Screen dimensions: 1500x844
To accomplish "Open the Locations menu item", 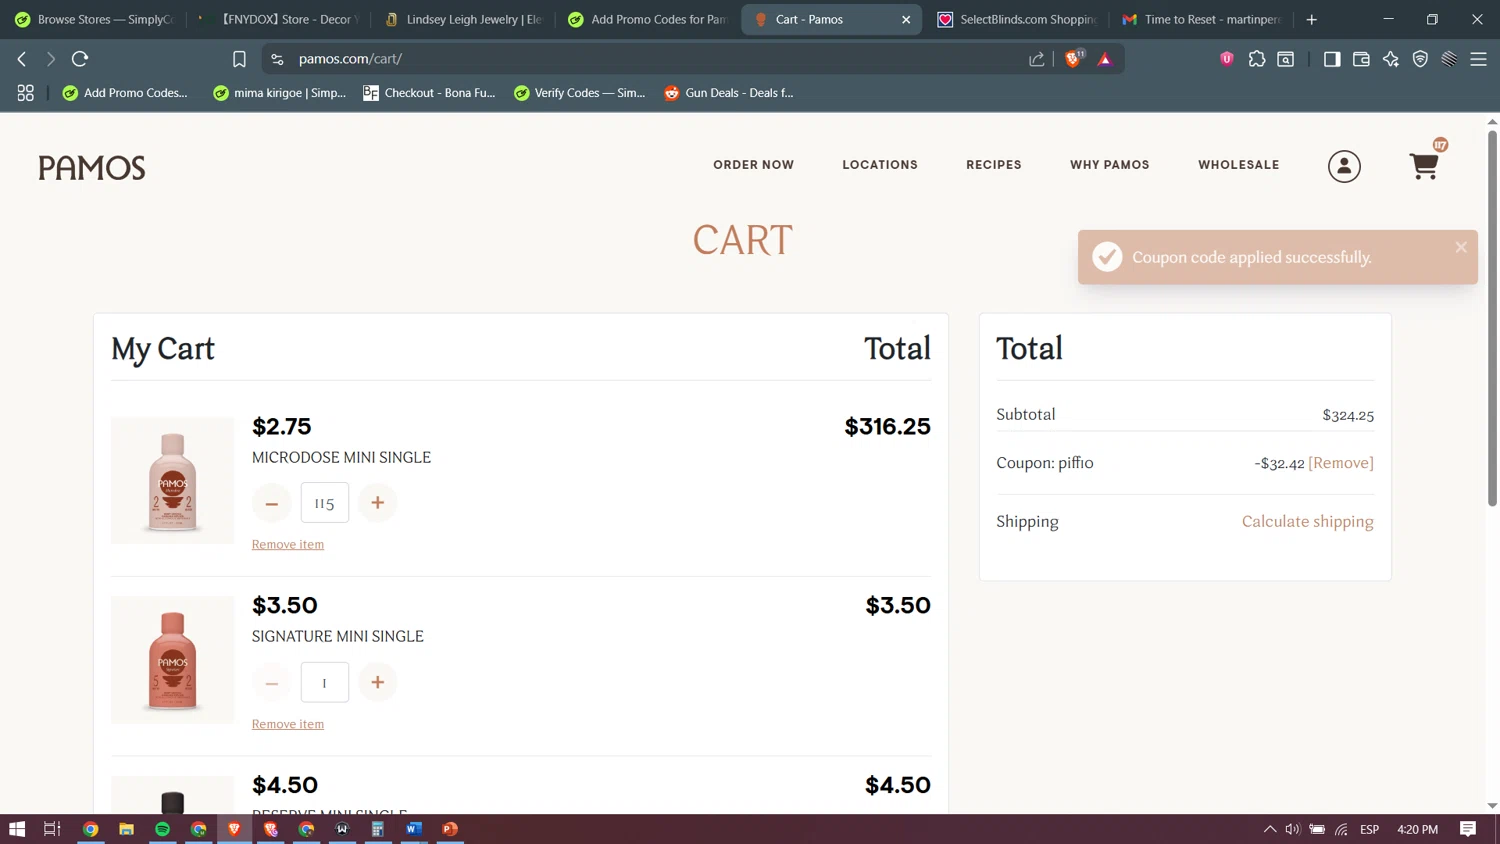I will 880,165.
